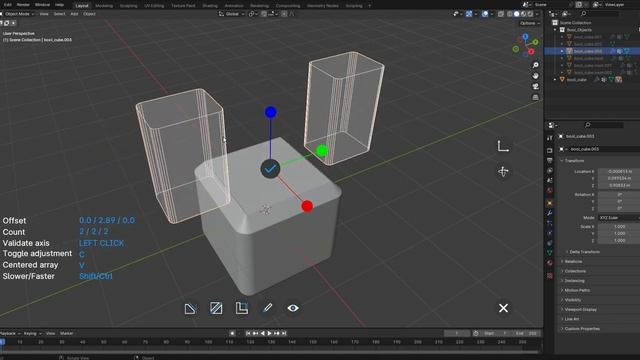
Task: Toggle proportional editing in the header
Action: coord(284,14)
